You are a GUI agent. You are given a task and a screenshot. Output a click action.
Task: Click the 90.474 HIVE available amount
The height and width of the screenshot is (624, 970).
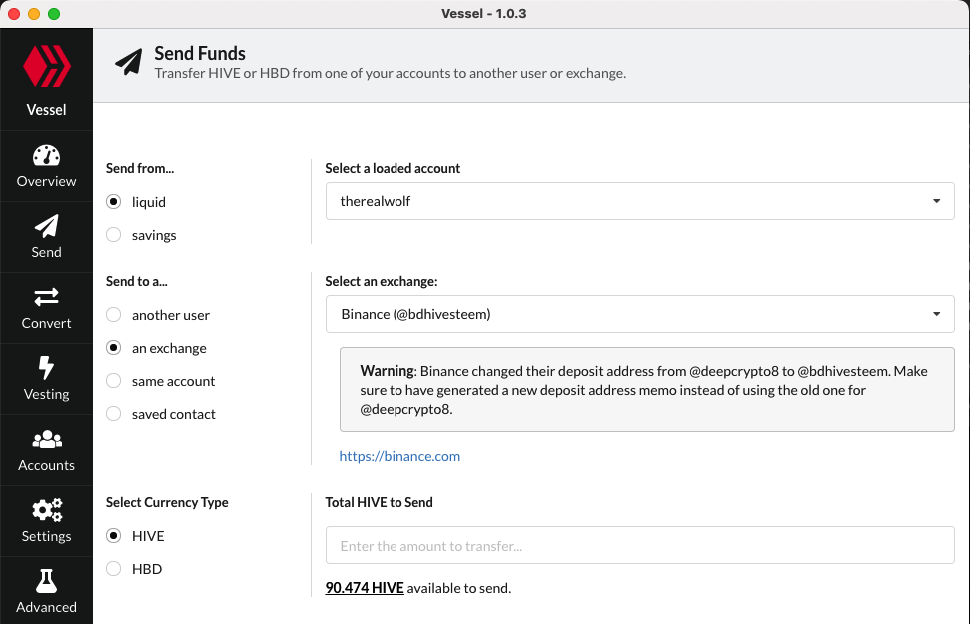364,588
